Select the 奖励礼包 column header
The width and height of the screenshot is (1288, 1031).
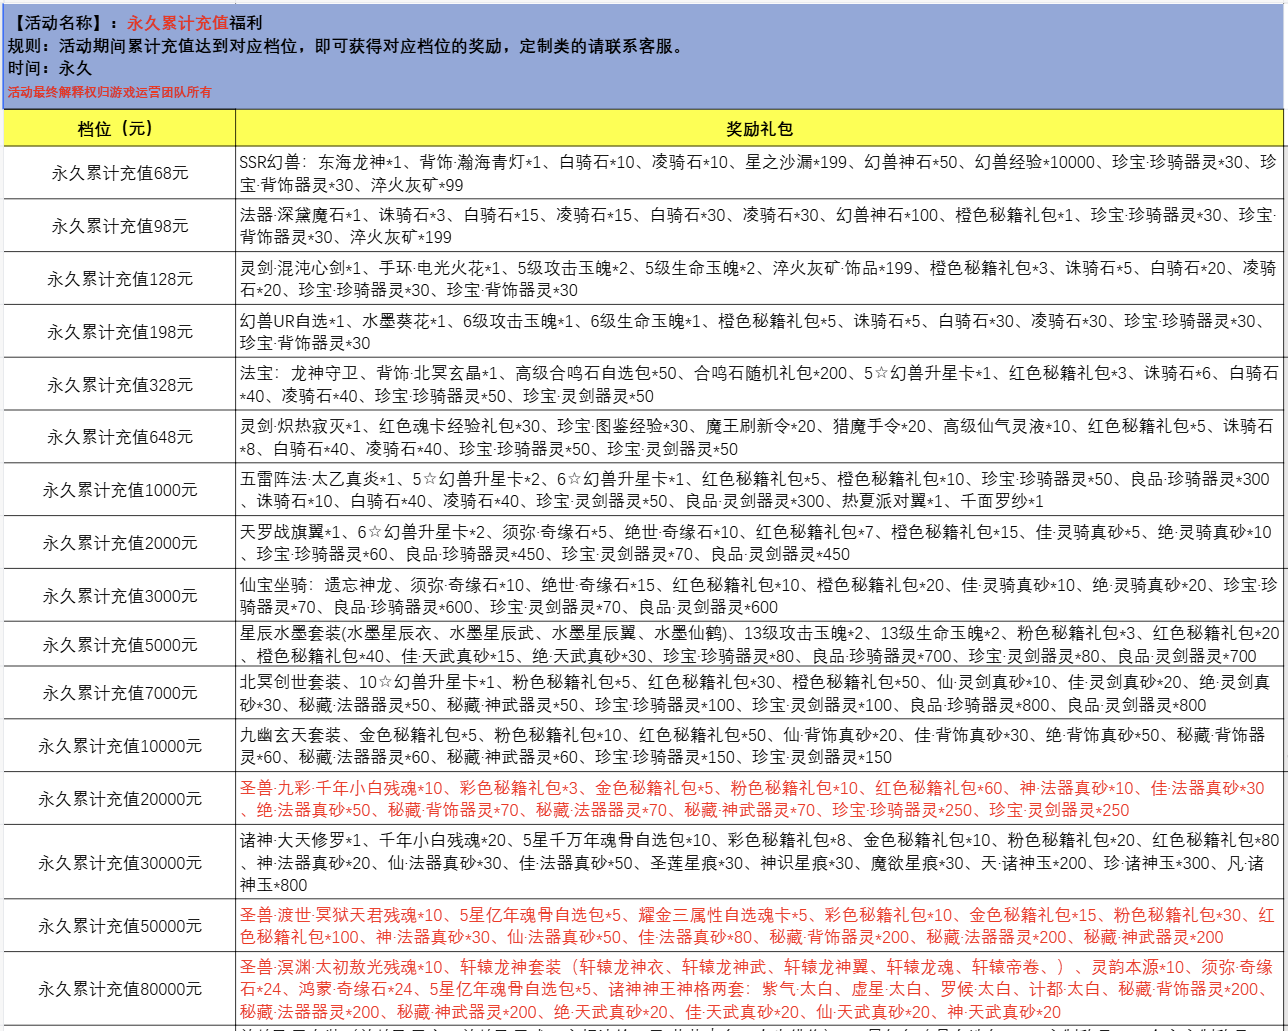click(760, 129)
